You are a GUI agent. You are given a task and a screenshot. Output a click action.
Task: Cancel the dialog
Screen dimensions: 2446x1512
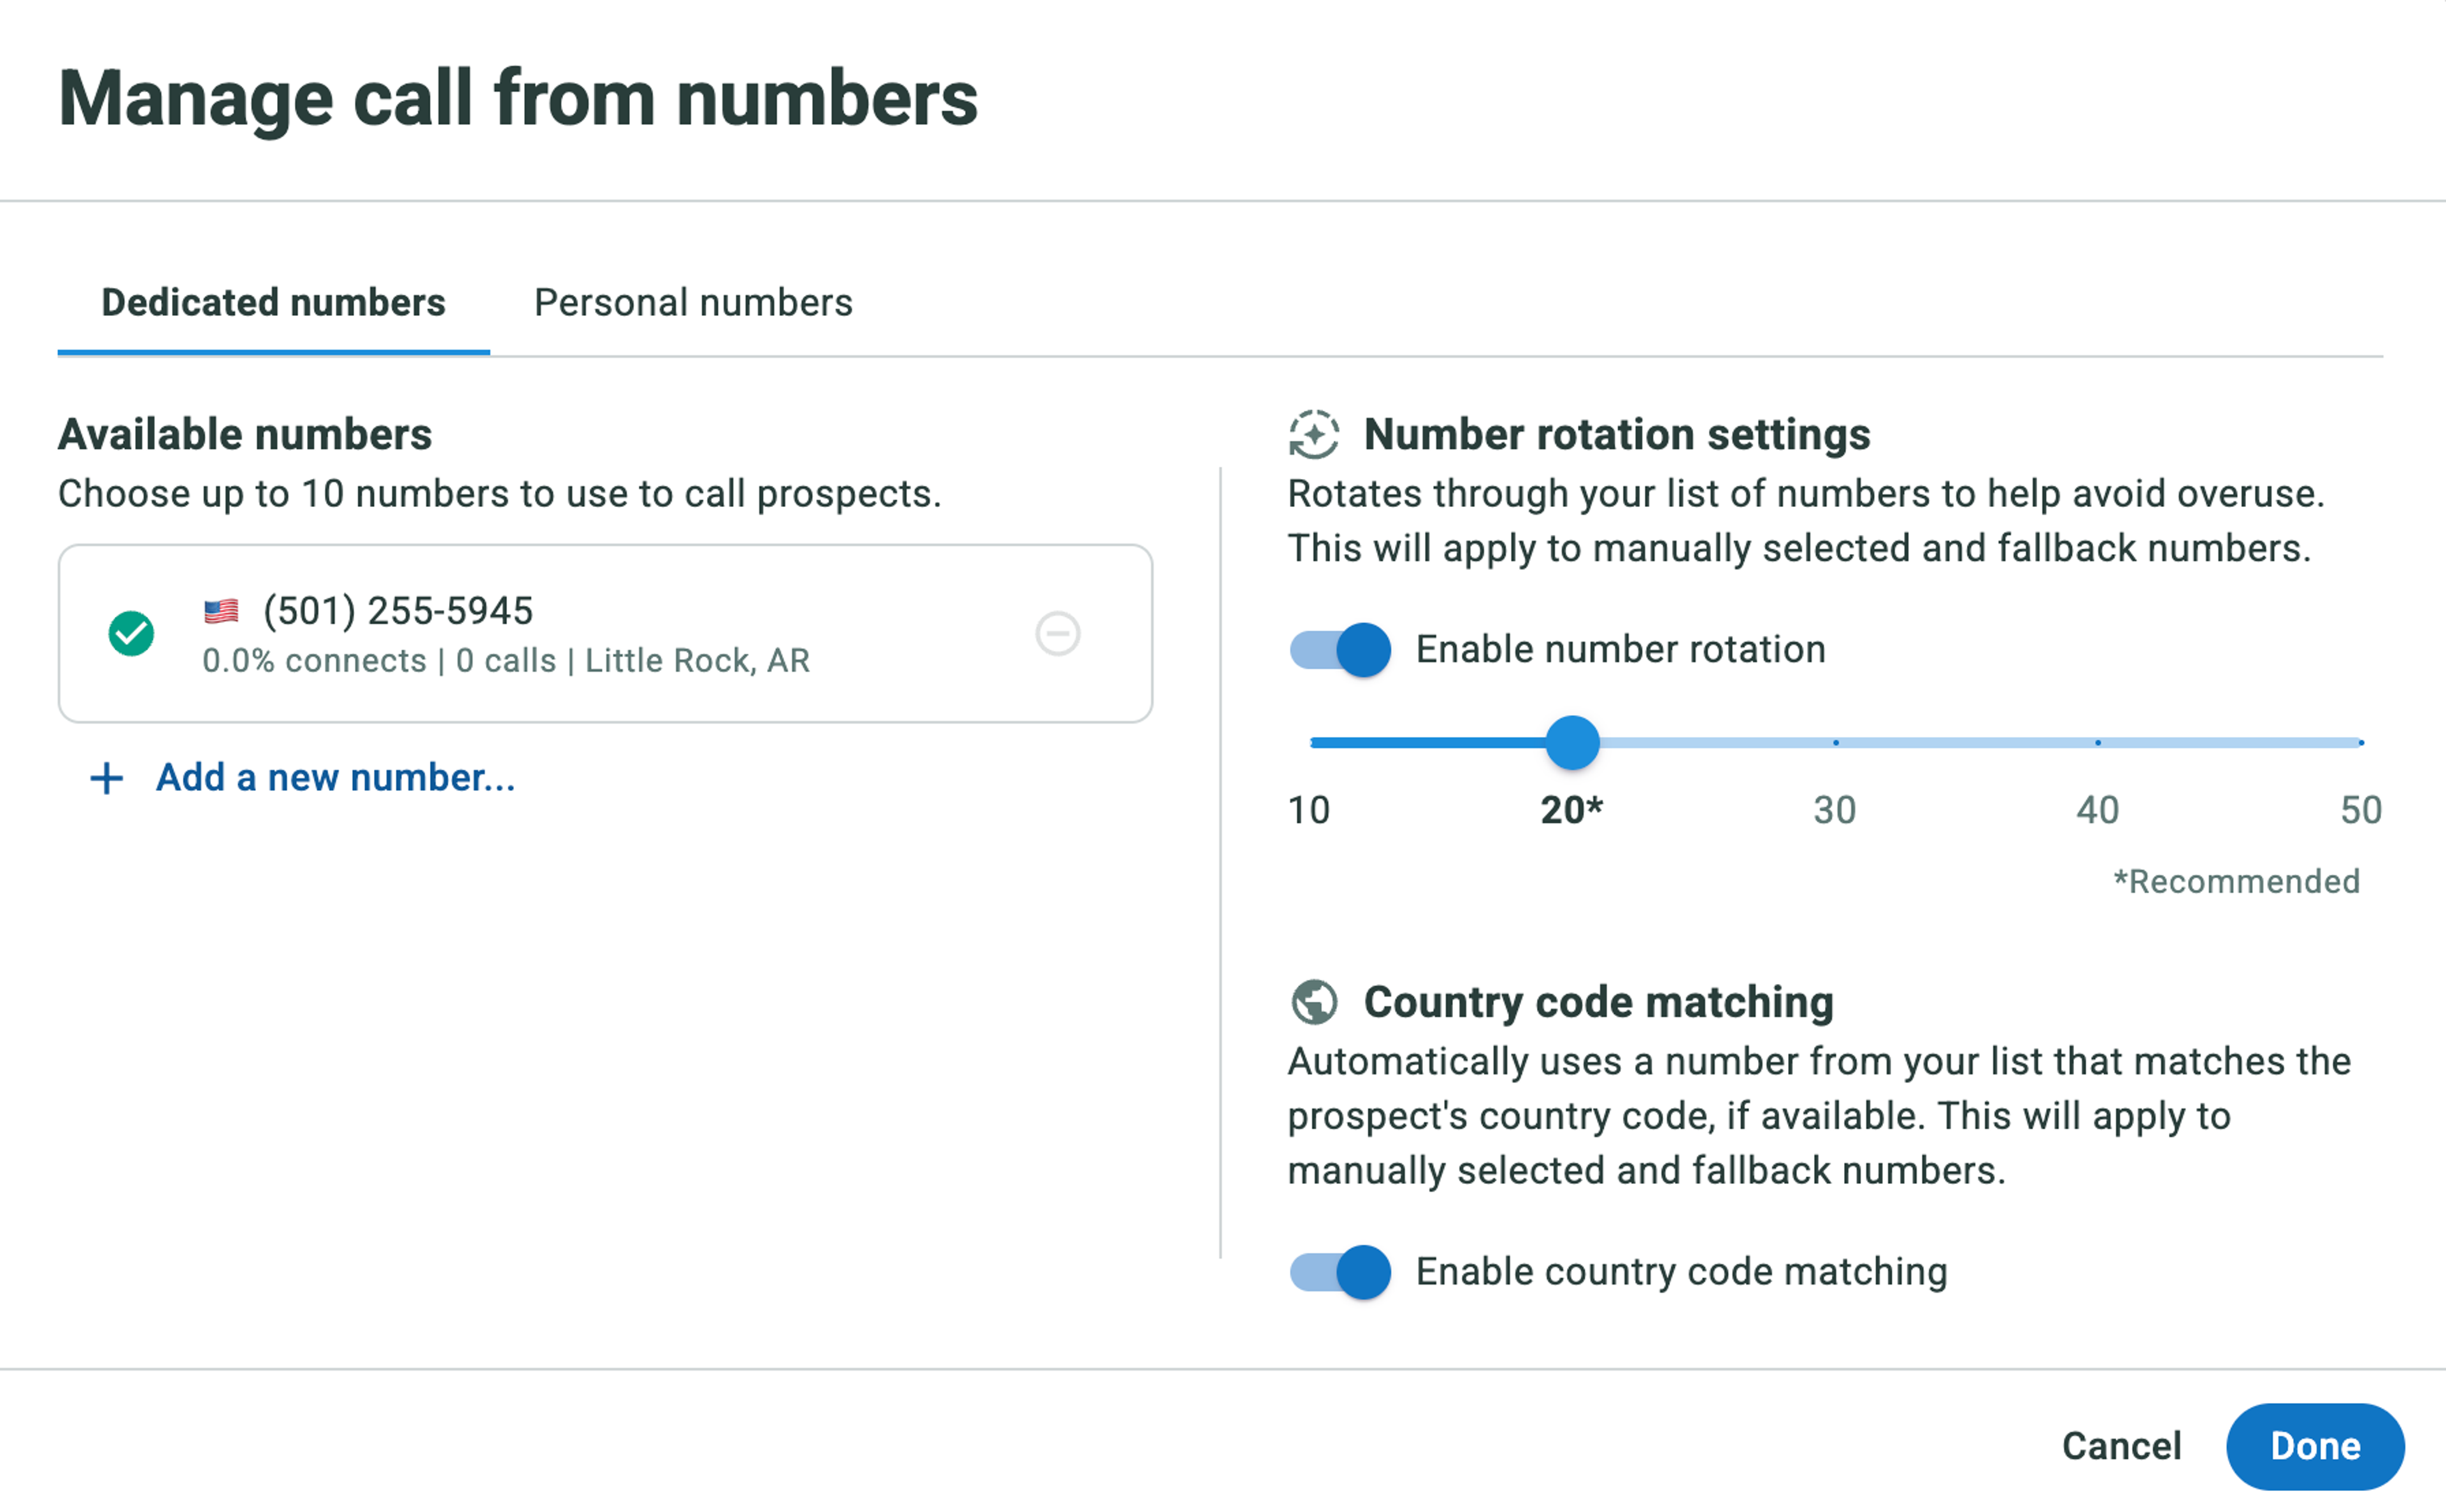2121,1445
